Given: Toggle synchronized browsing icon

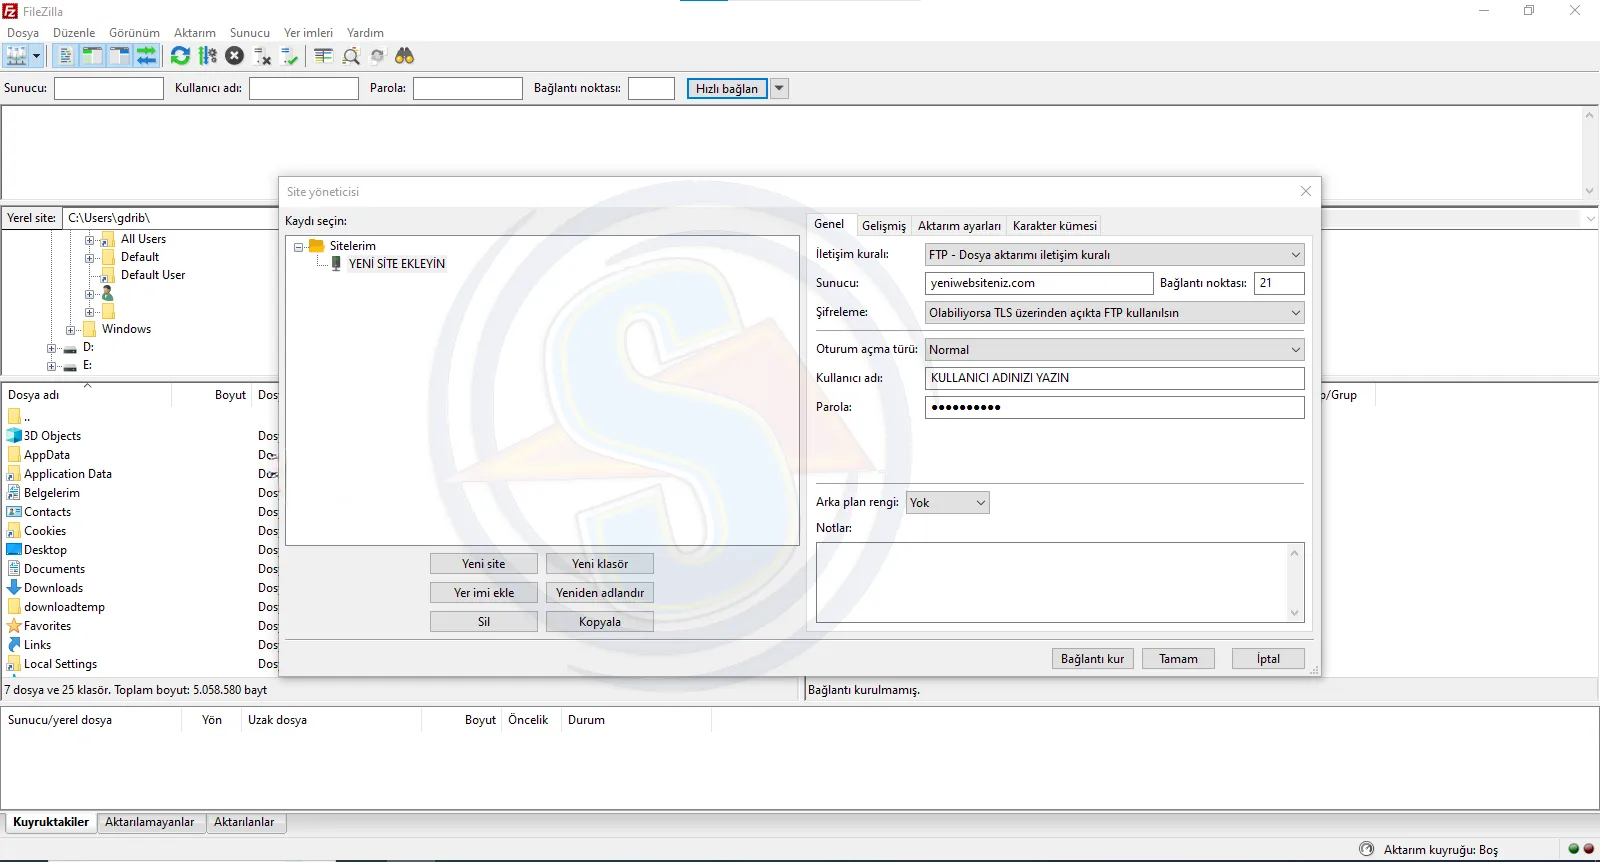Looking at the screenshot, I should [x=377, y=56].
